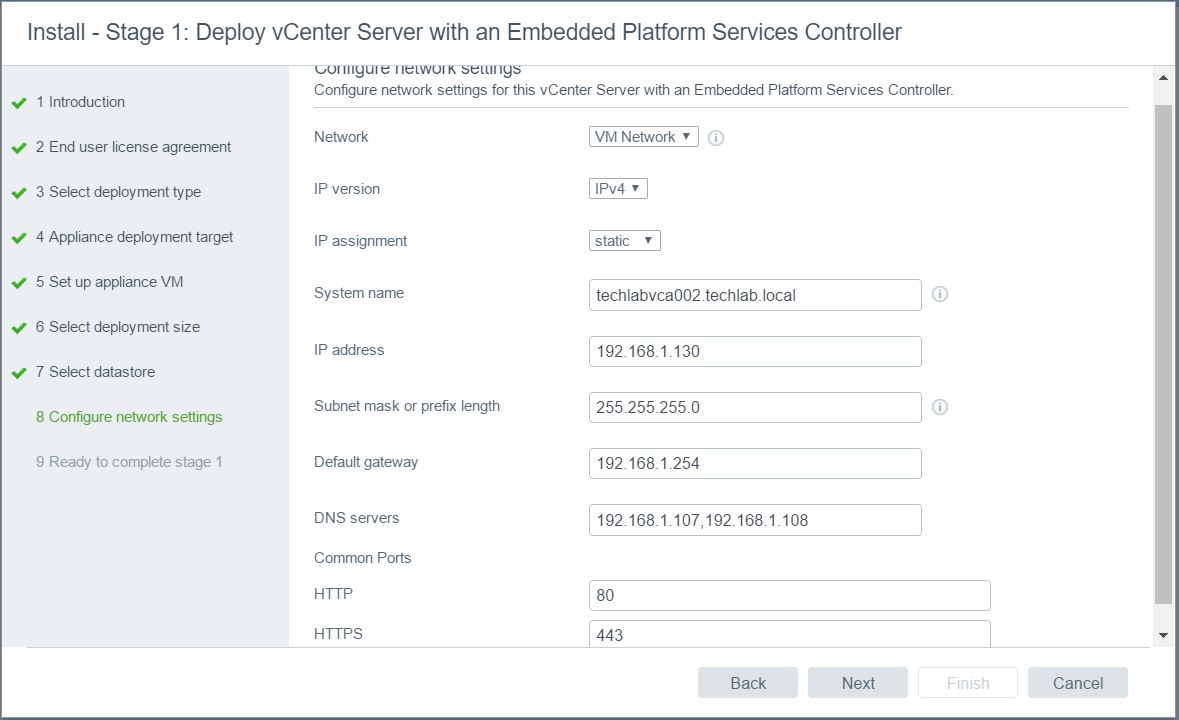1179x720 pixels.
Task: Click the Default gateway input field
Action: click(x=755, y=463)
